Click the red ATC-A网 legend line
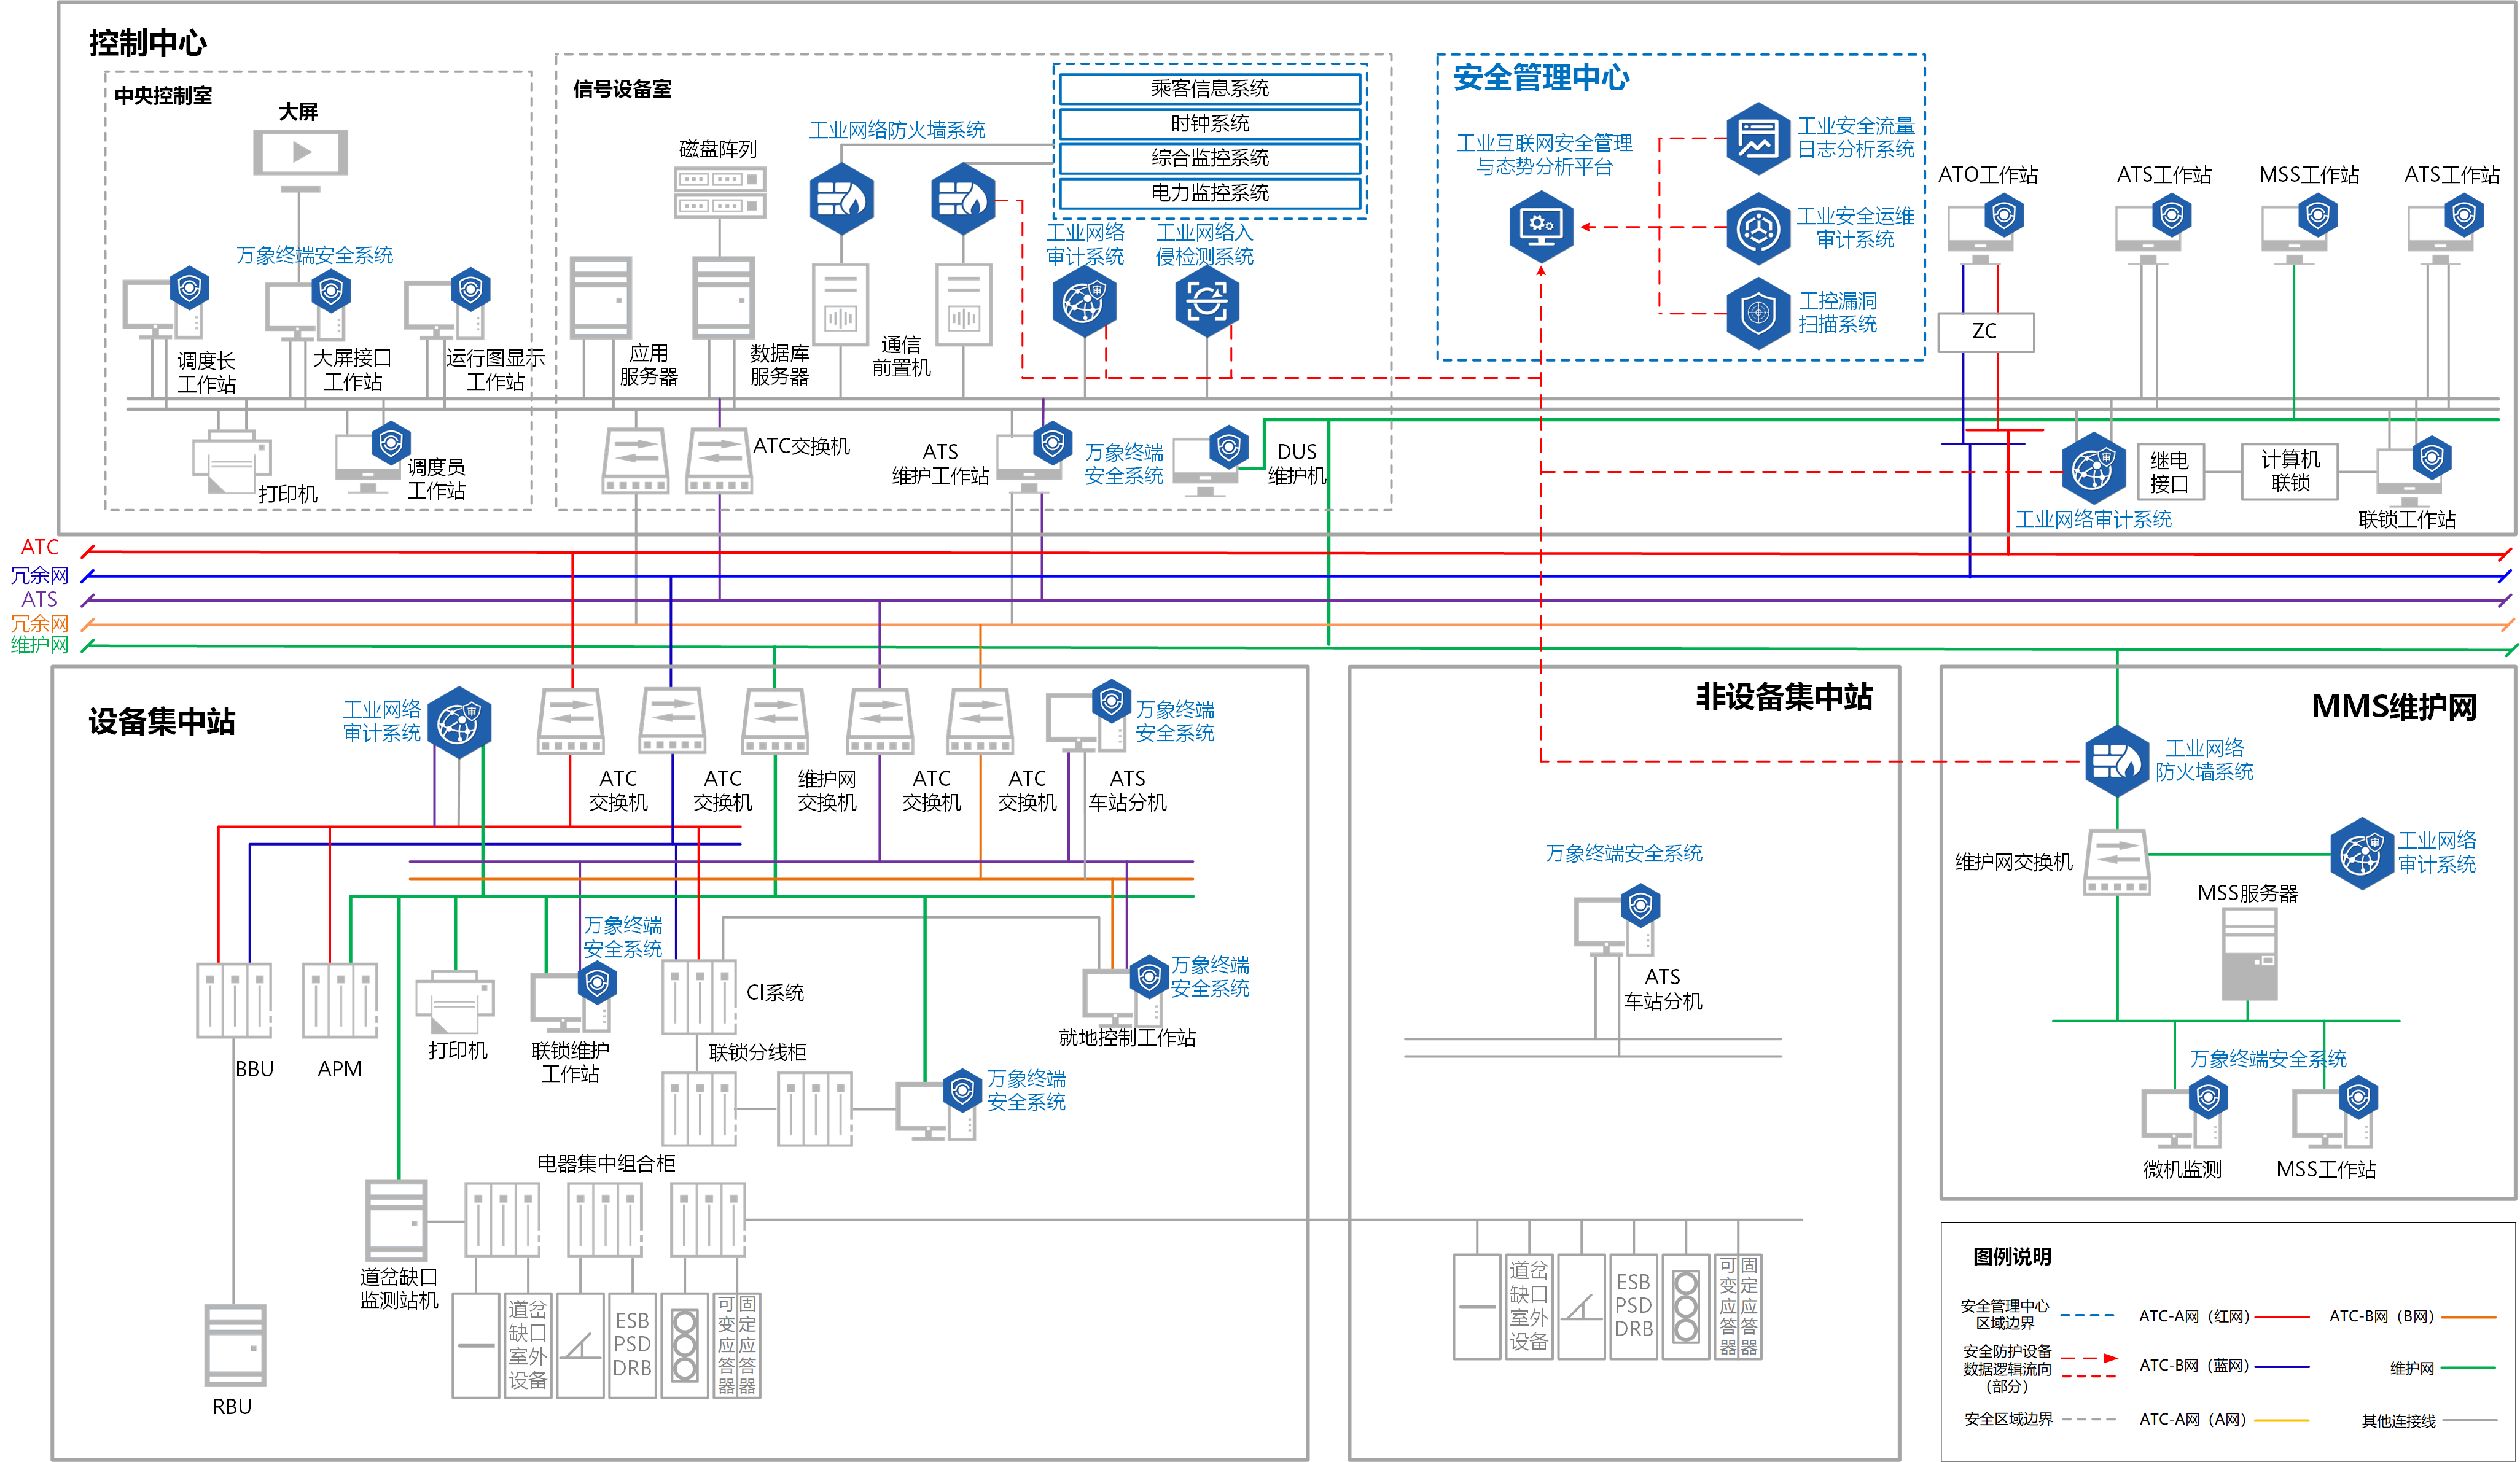This screenshot has height=1462, width=2520. pyautogui.click(x=2282, y=1317)
